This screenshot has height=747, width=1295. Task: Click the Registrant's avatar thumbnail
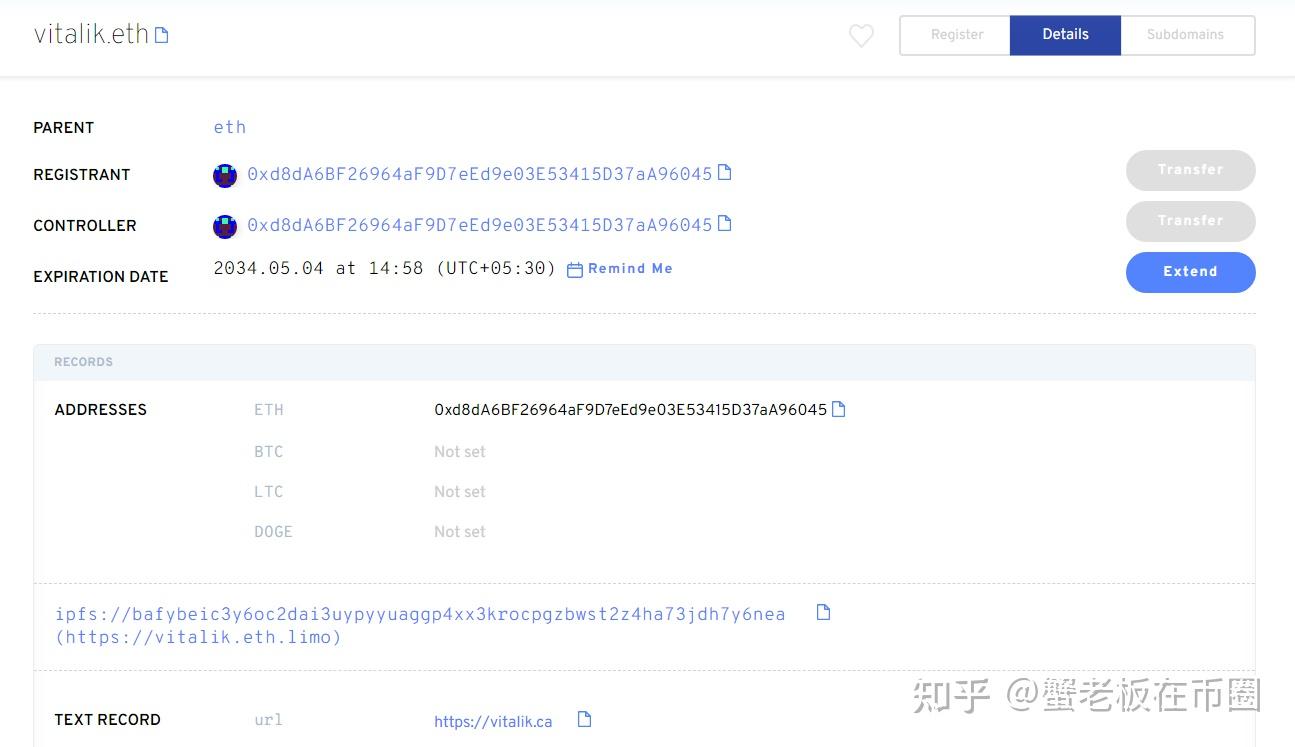point(225,175)
